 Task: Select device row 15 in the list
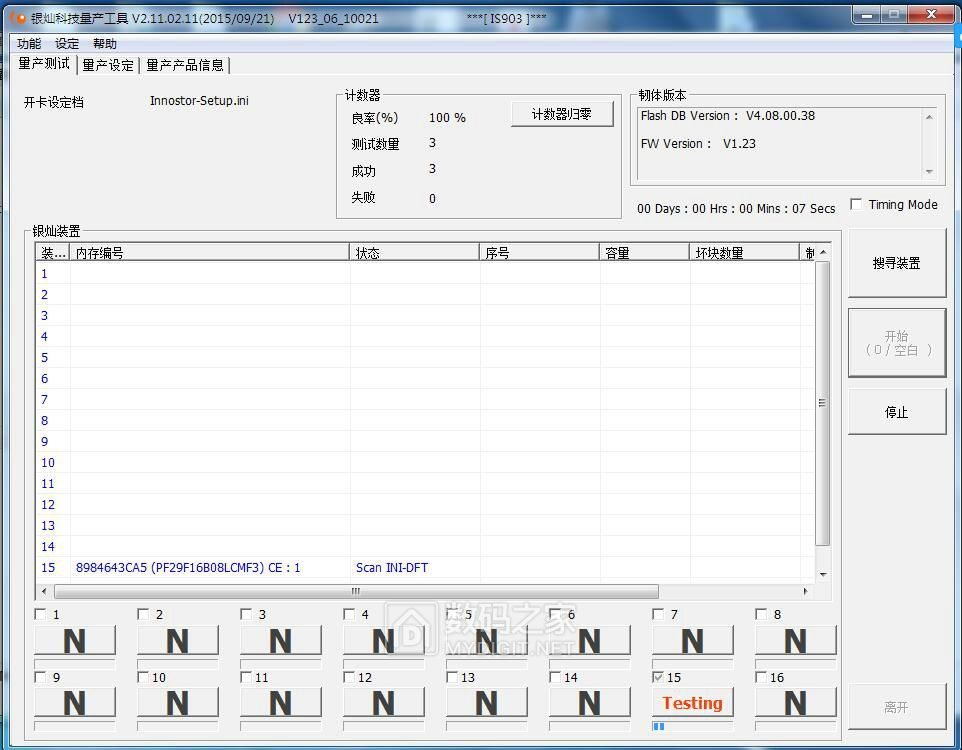[188, 568]
